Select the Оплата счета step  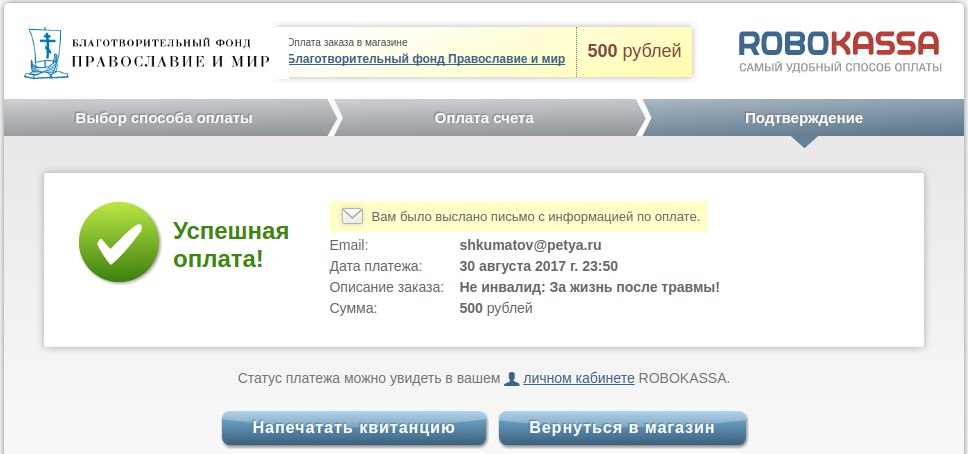[x=484, y=118]
